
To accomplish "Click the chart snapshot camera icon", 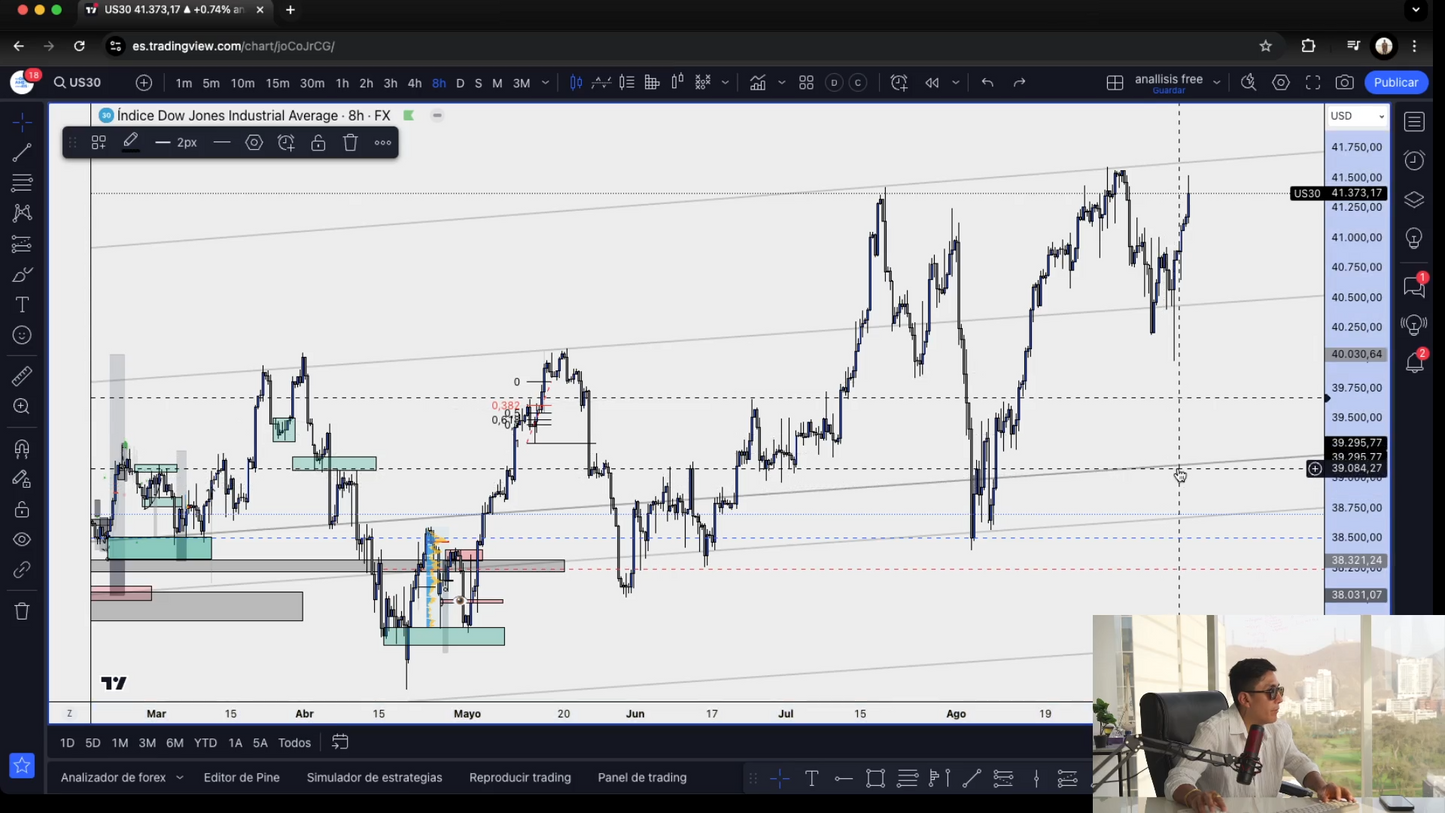I will coord(1345,83).
